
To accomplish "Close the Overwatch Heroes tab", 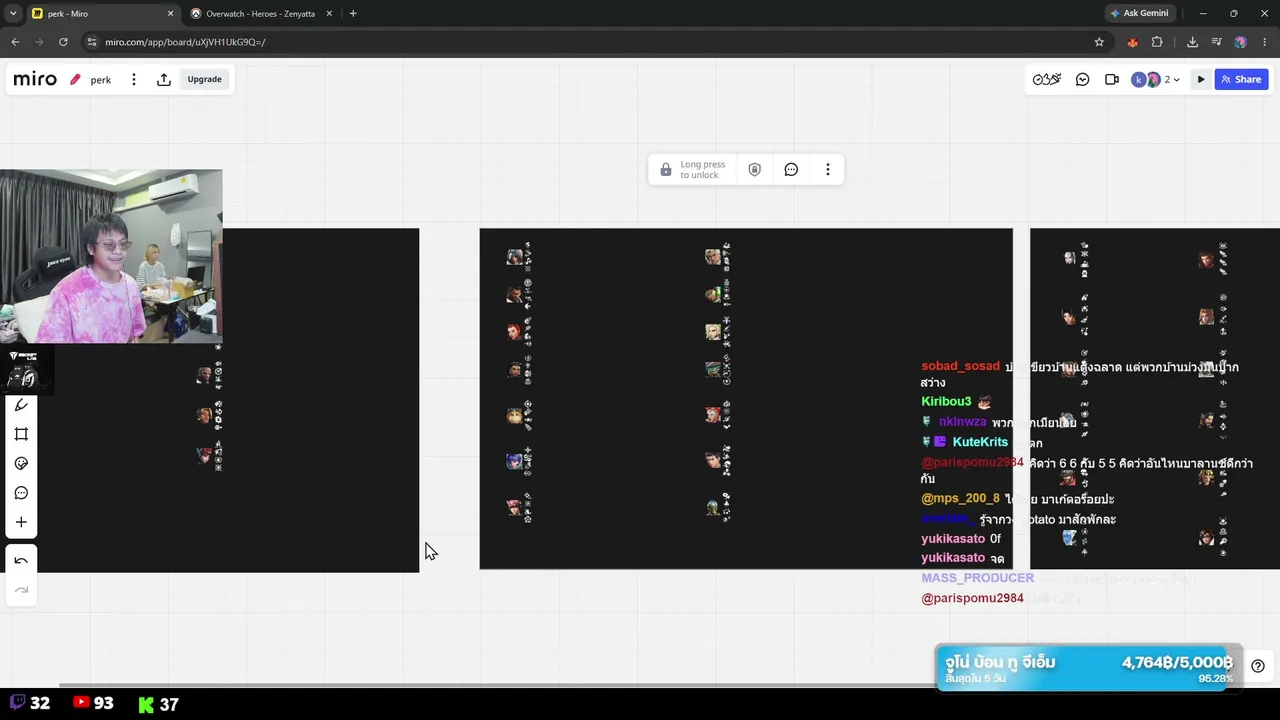I will pyautogui.click(x=330, y=14).
